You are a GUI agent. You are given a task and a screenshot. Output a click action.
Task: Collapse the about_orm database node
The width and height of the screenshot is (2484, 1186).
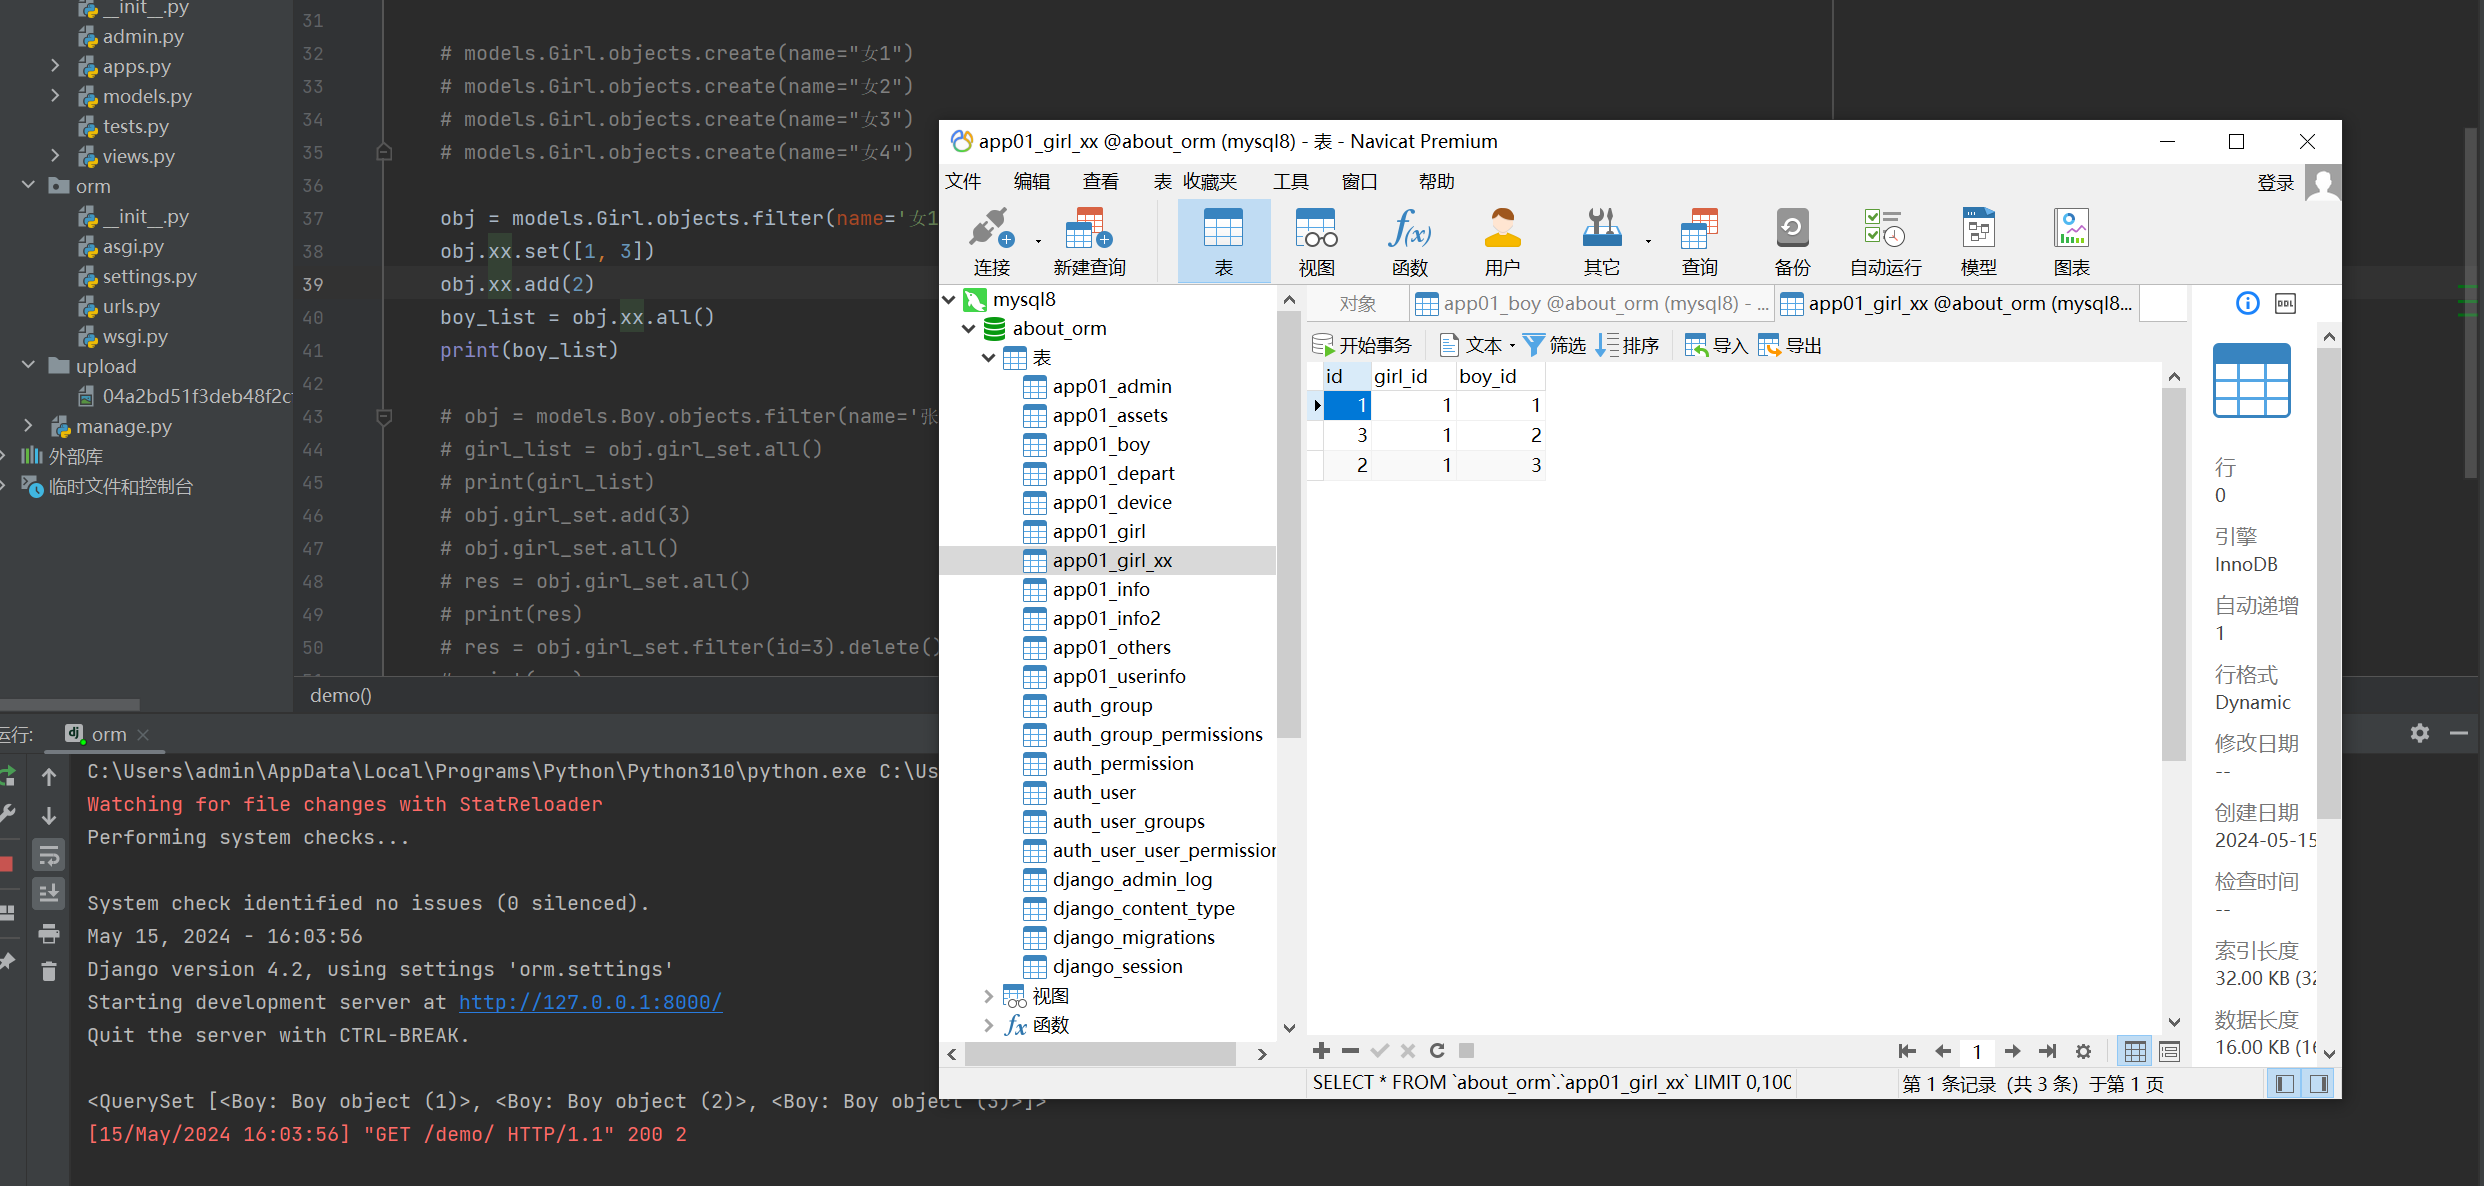(968, 328)
